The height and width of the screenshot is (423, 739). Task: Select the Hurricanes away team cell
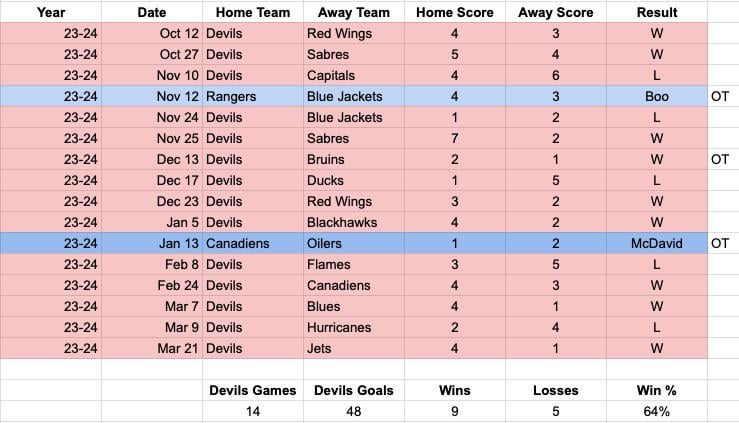(x=353, y=327)
